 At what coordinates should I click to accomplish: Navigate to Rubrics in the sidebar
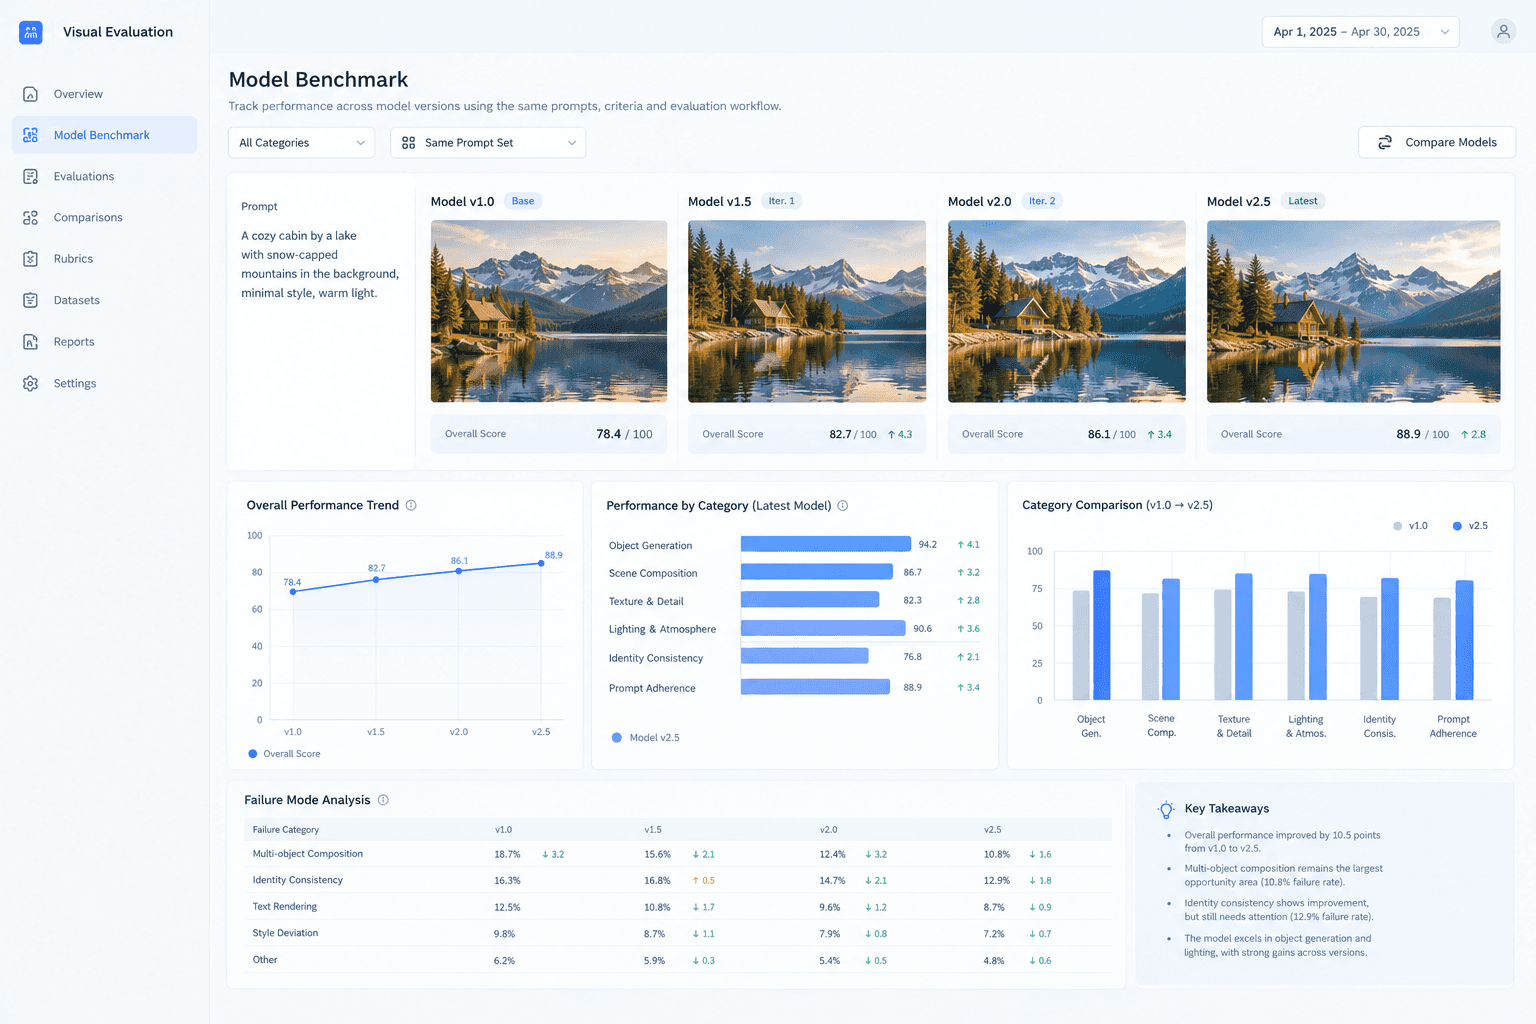pos(104,259)
